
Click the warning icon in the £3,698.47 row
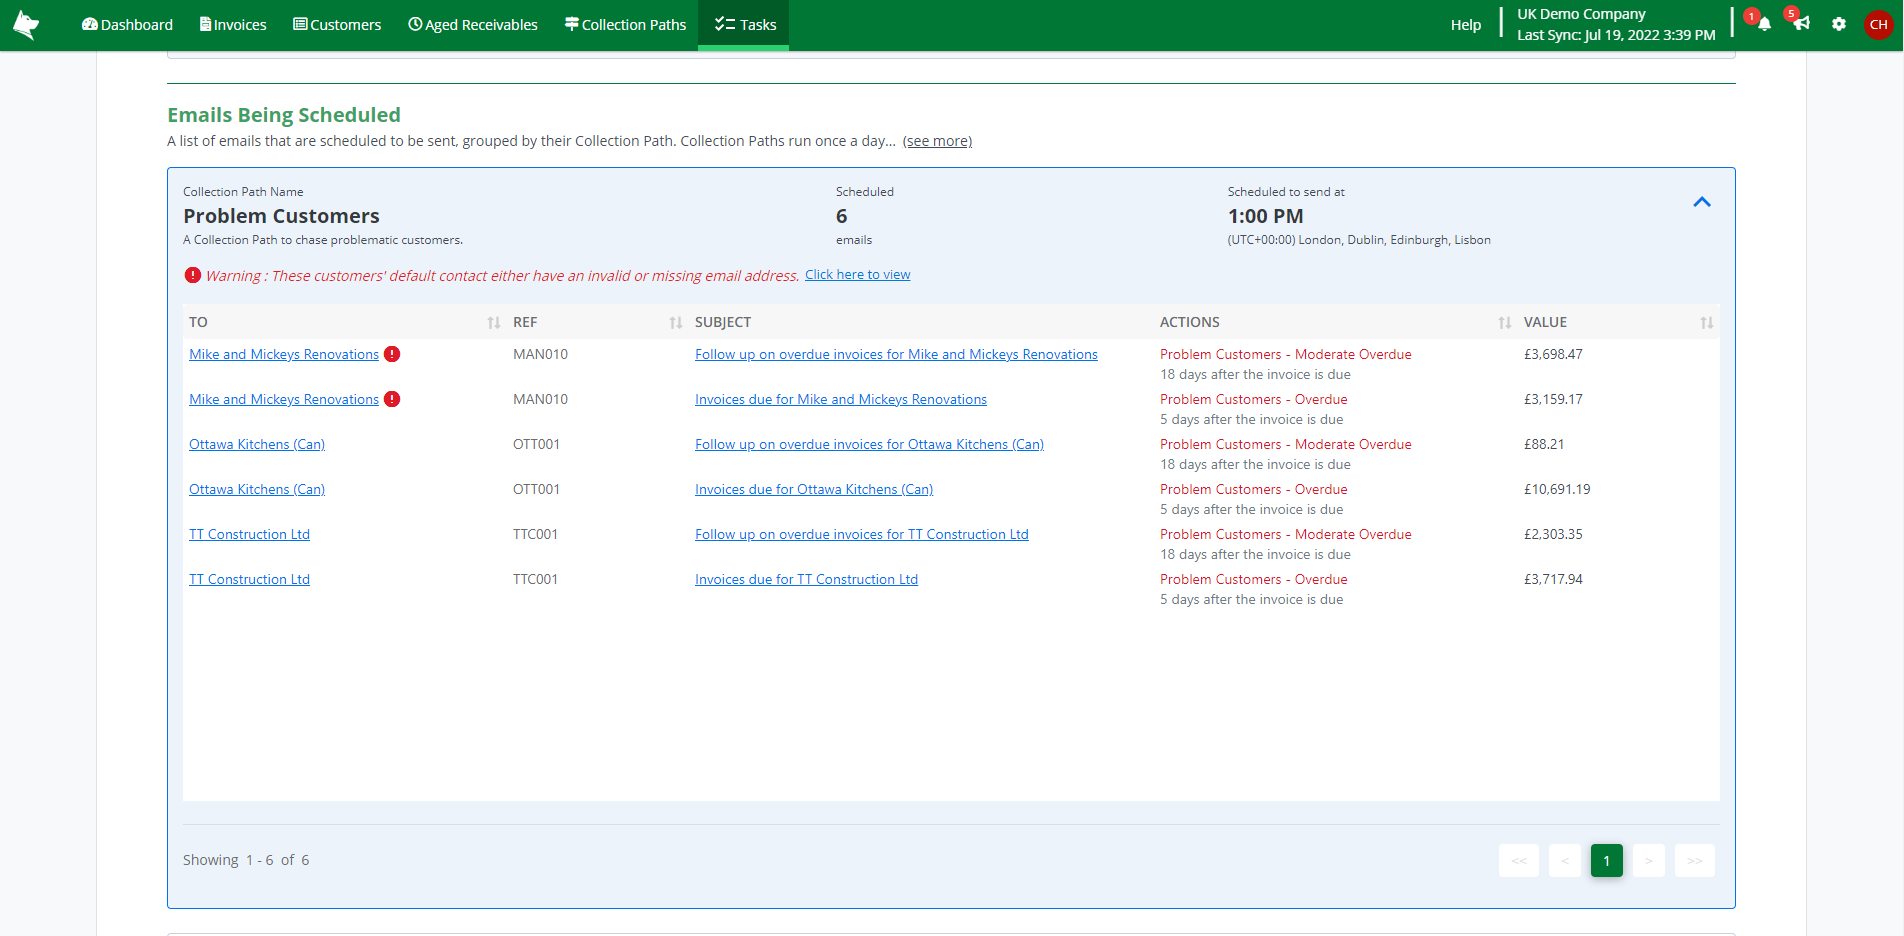coord(392,354)
